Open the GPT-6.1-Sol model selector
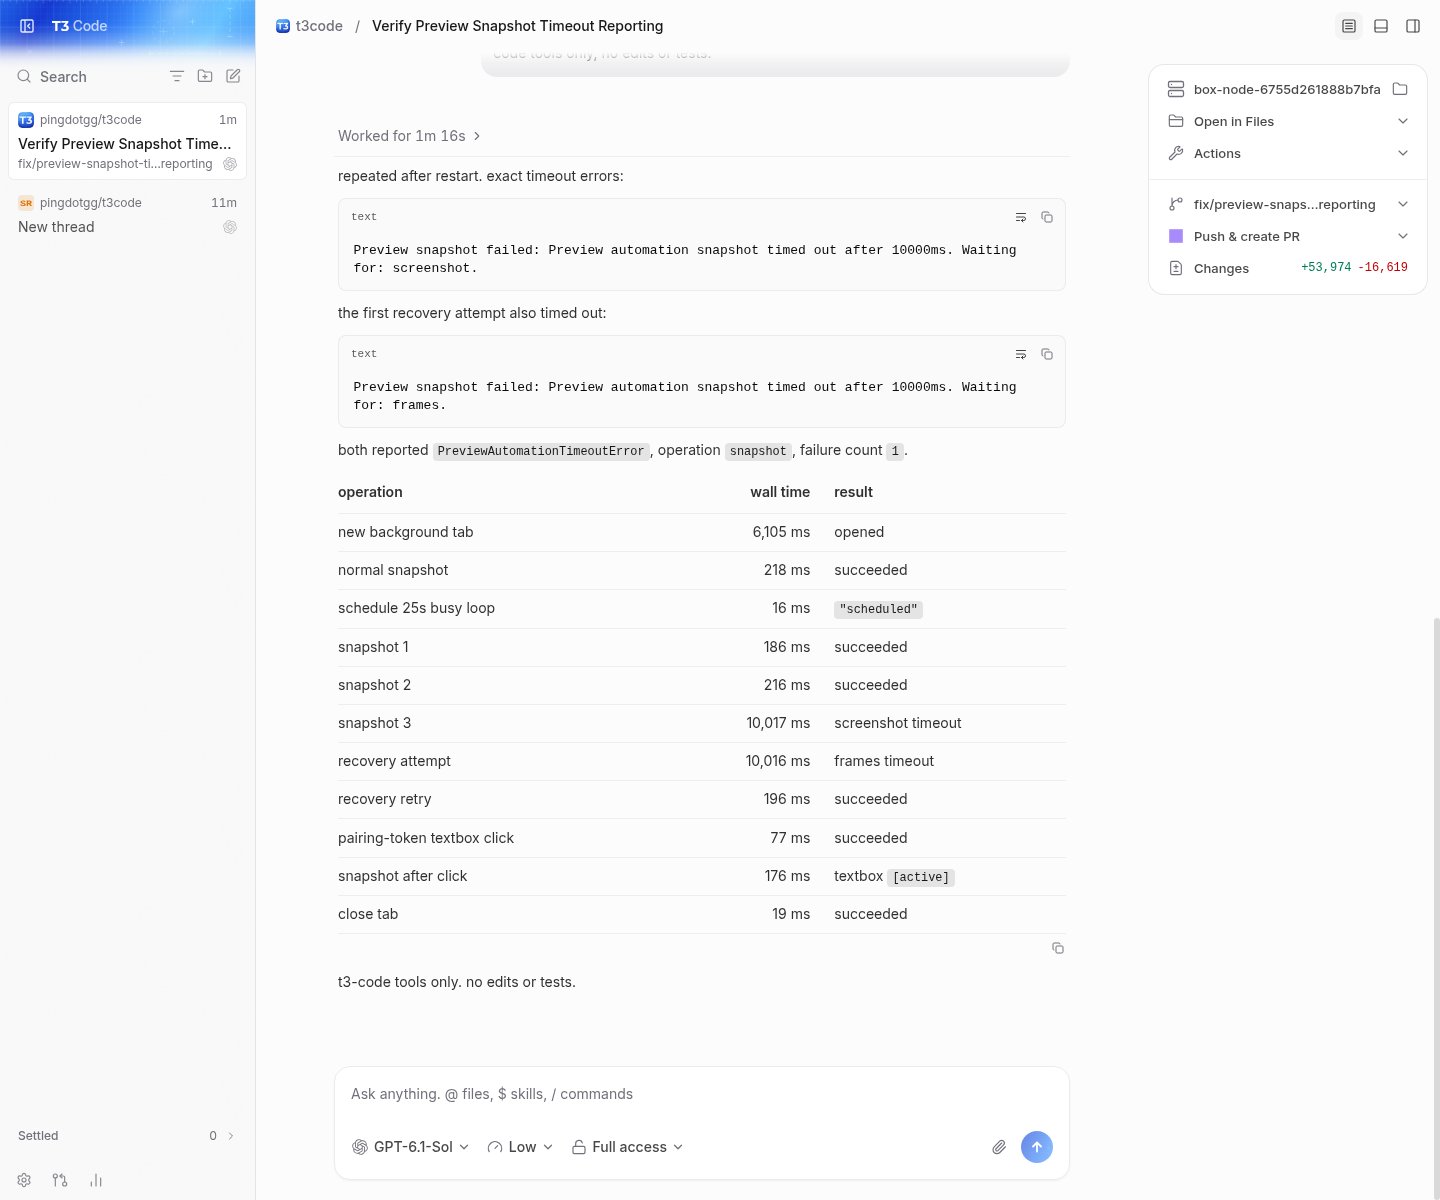The height and width of the screenshot is (1200, 1440). [411, 1147]
